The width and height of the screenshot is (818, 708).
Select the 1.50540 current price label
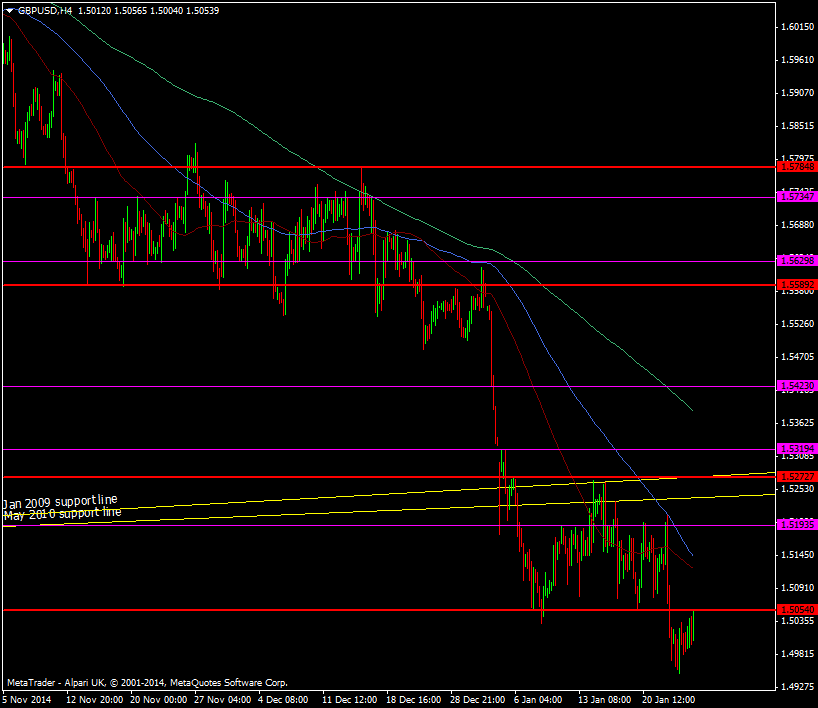coord(797,610)
